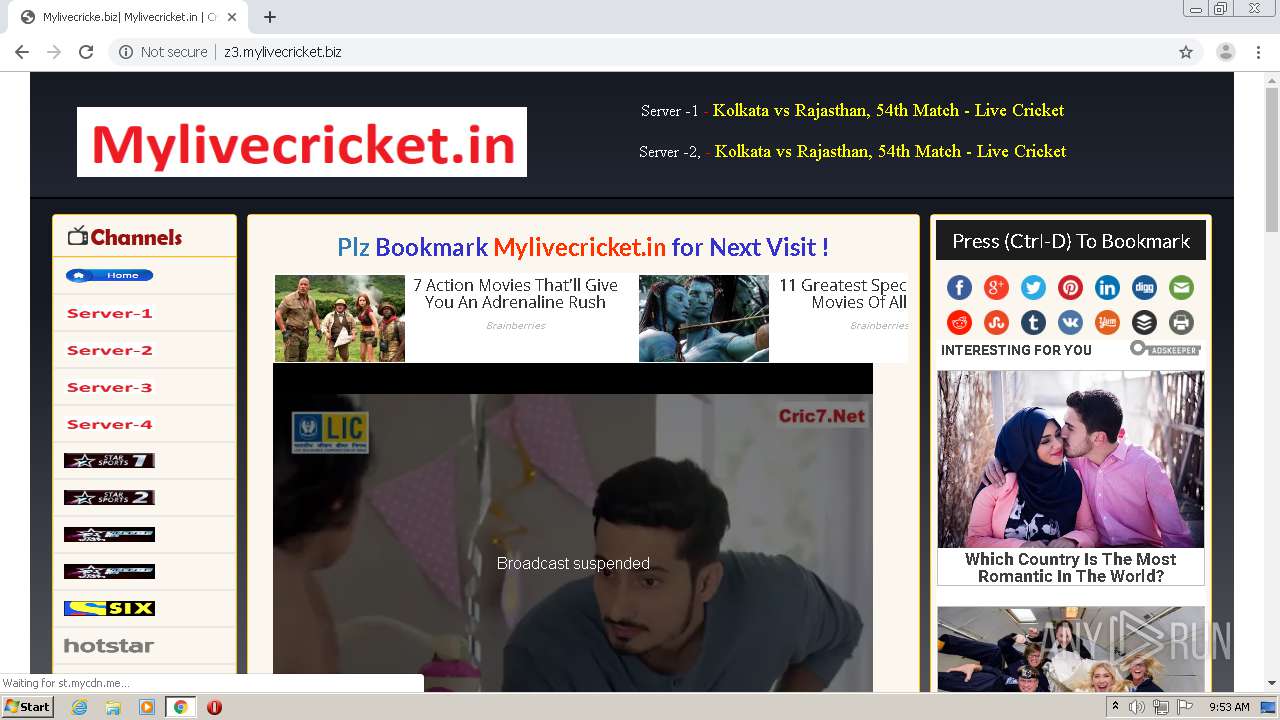The width and height of the screenshot is (1280, 720).
Task: Click the romantic couple ad image
Action: (1071, 459)
